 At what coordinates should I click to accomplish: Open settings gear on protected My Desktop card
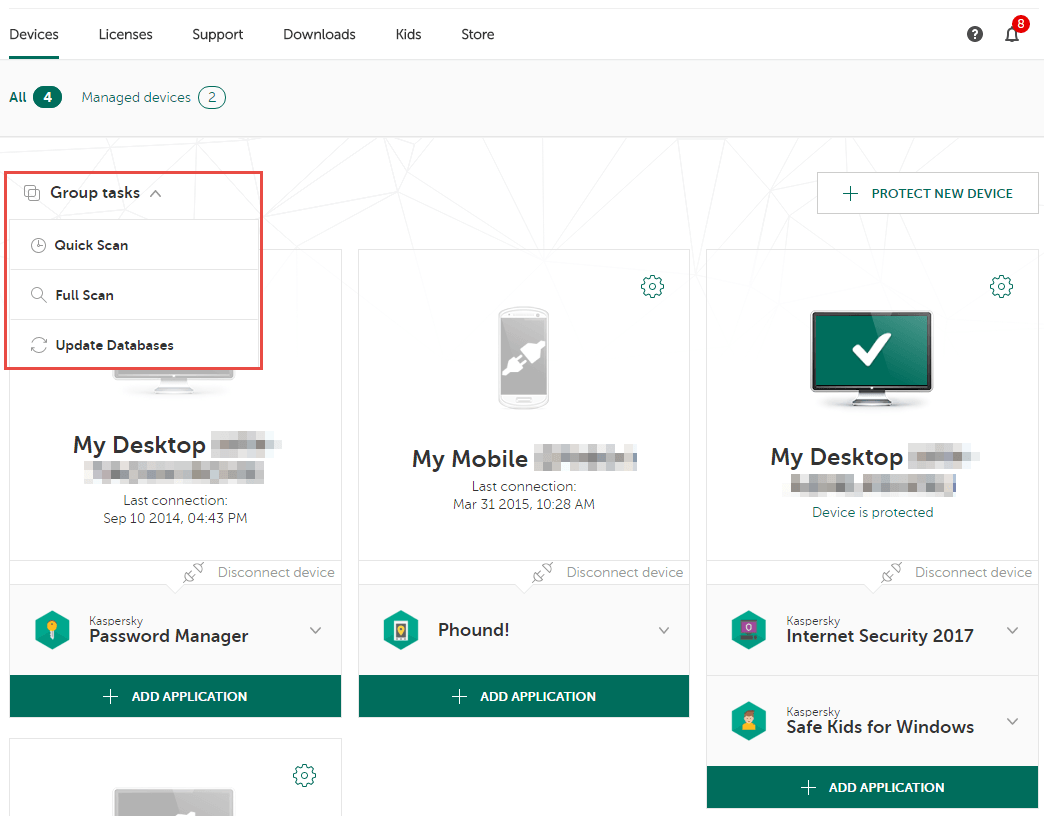(x=1001, y=286)
